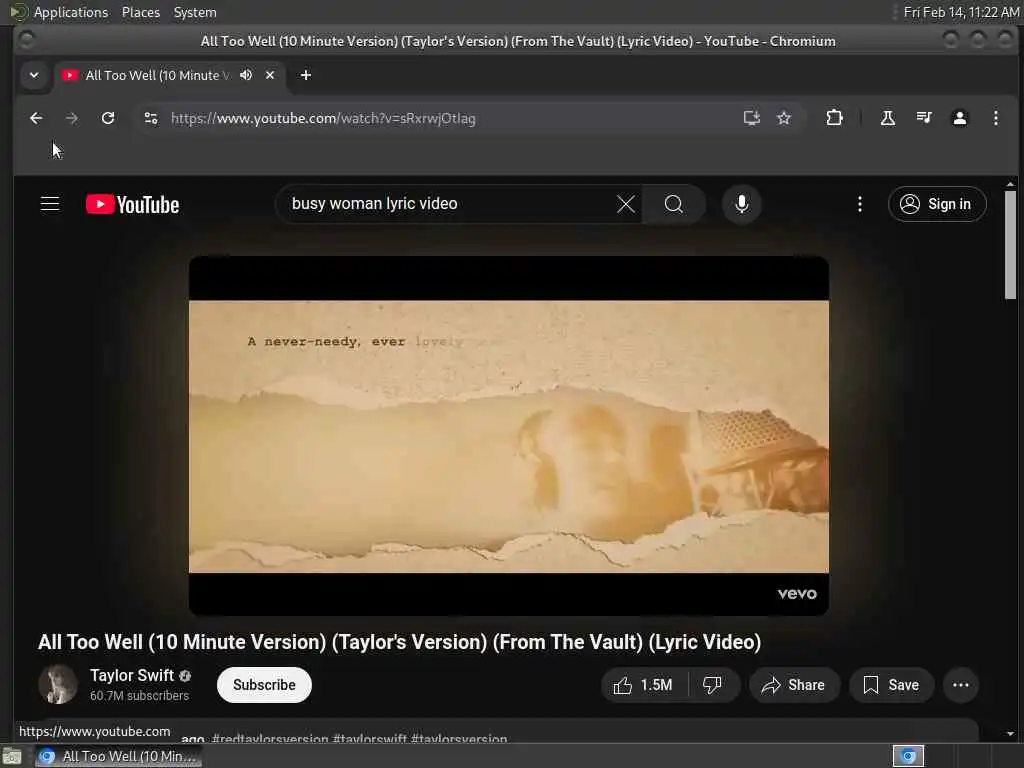This screenshot has width=1024, height=768.
Task: Open Chrome Labs flask icon
Action: tap(888, 118)
